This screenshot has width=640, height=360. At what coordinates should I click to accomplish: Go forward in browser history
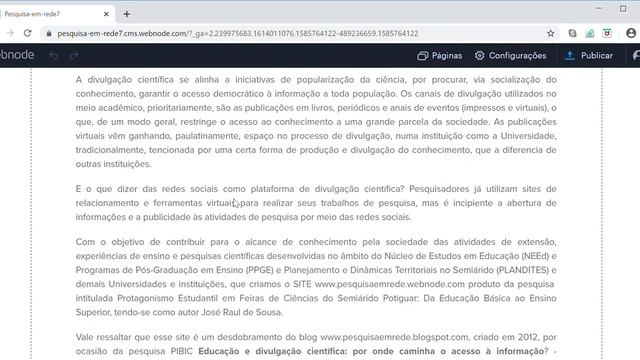point(10,33)
